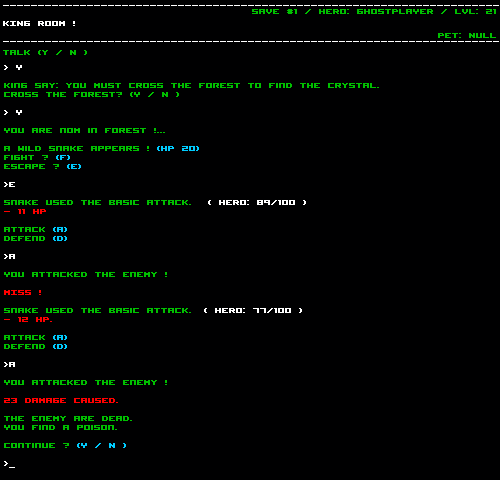Select the cyan 'N' option in Continue prompt
This screenshot has height=480, width=500.
pyautogui.click(x=112, y=446)
